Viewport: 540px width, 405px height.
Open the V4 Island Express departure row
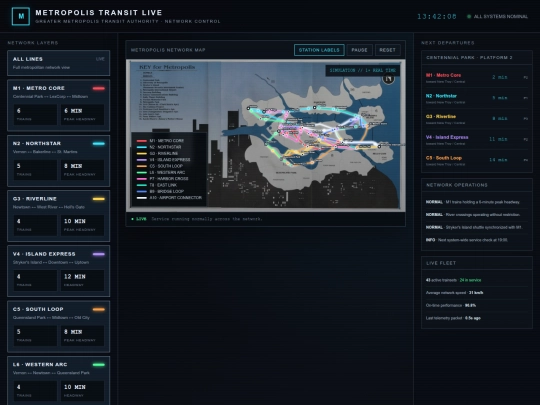(477, 140)
